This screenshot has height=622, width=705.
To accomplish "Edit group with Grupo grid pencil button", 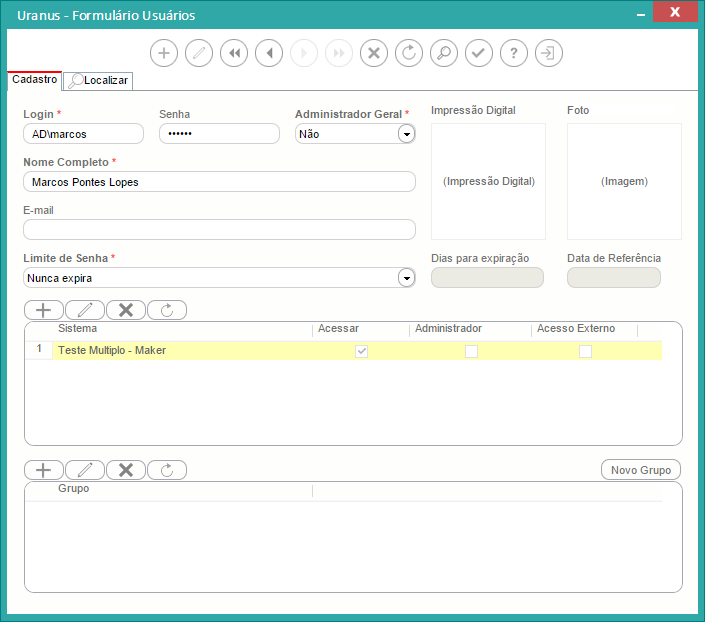I will pyautogui.click(x=85, y=470).
